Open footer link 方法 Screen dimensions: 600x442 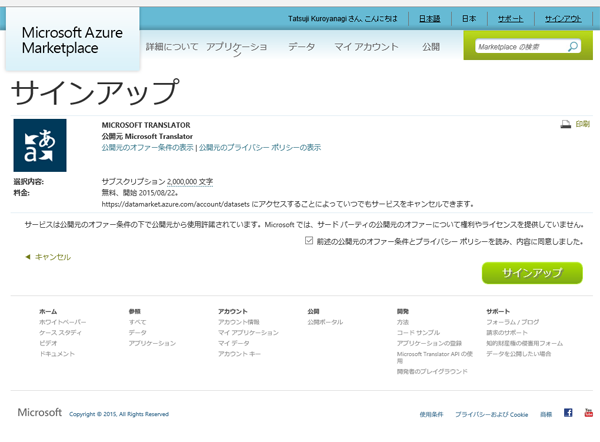point(403,322)
